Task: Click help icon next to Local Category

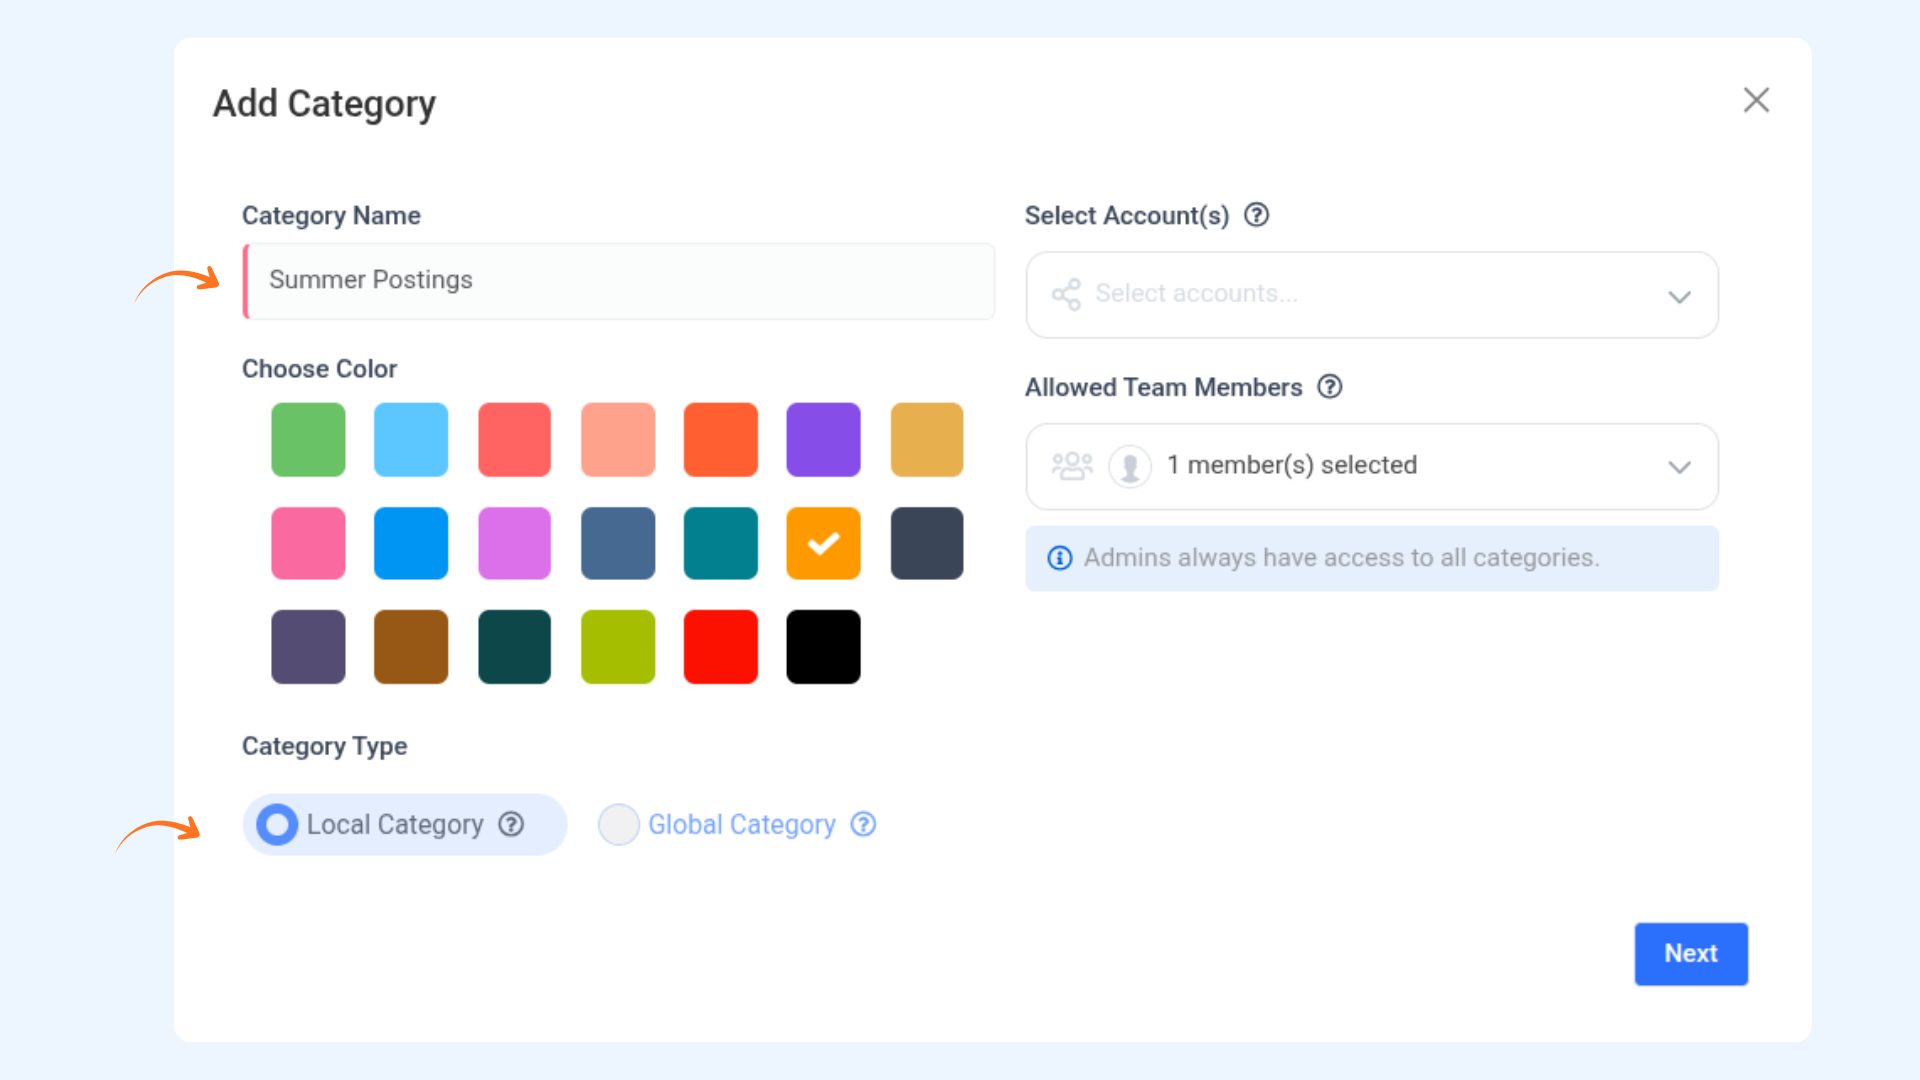Action: [x=511, y=824]
